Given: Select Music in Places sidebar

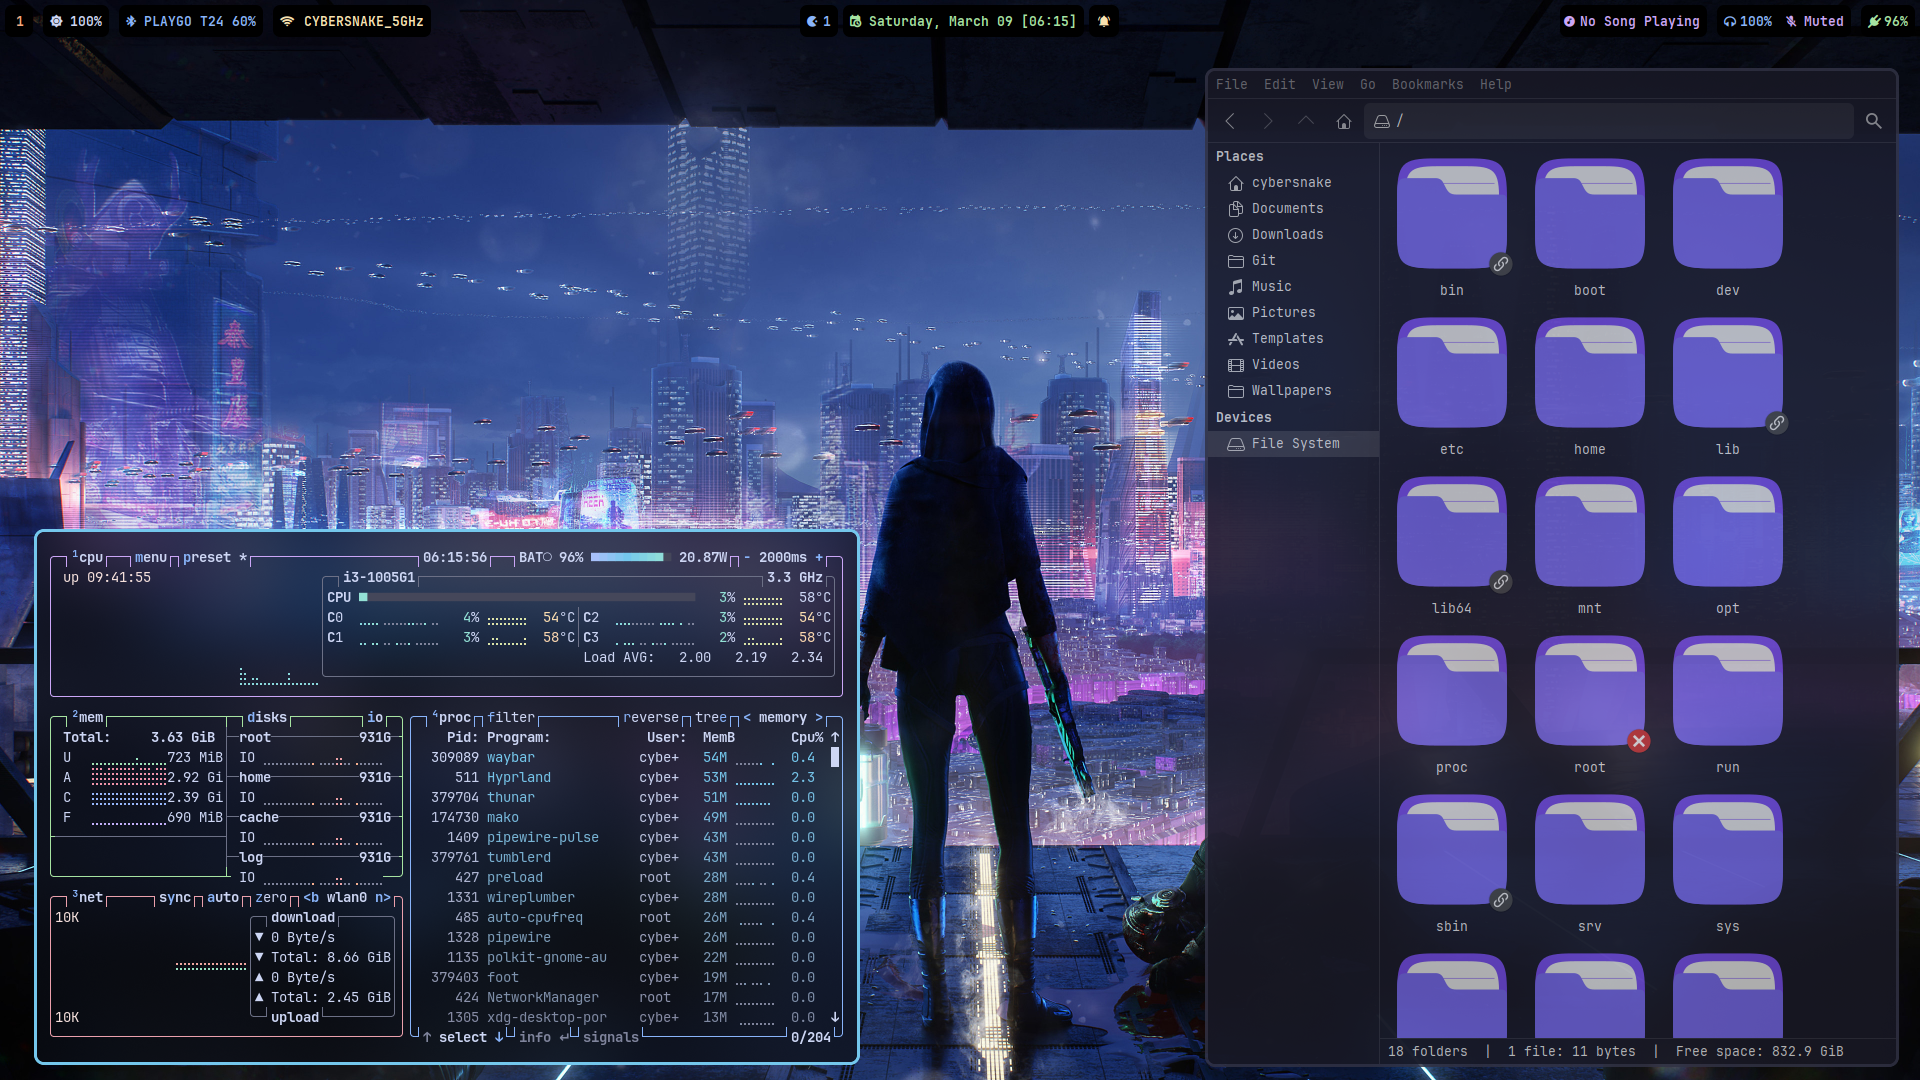Looking at the screenshot, I should [1294, 286].
